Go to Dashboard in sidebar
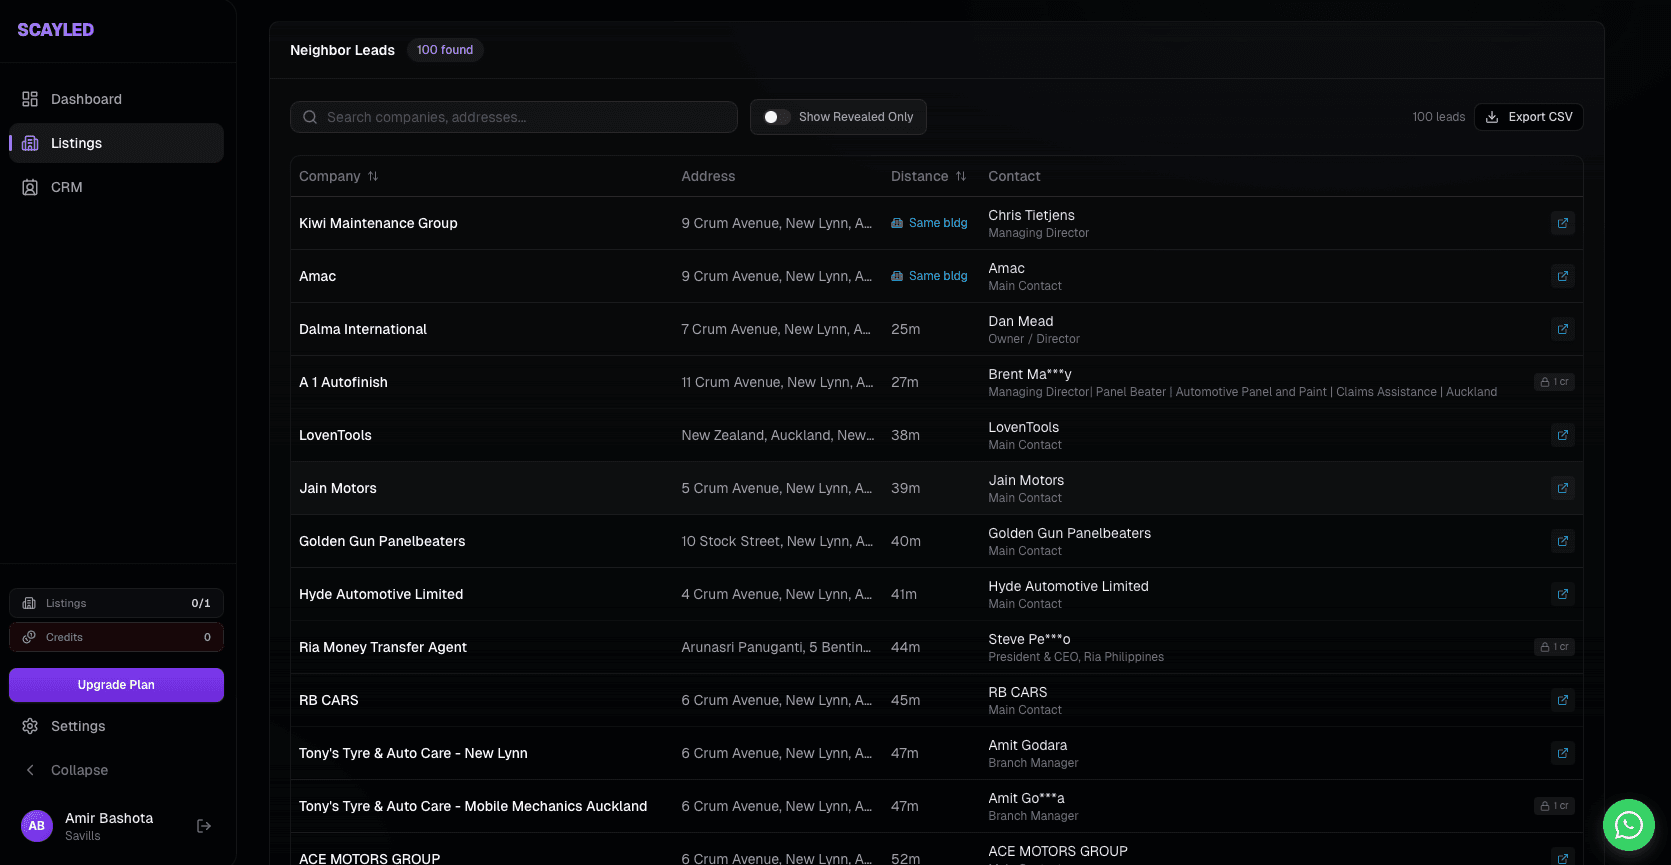1671x865 pixels. pos(86,99)
